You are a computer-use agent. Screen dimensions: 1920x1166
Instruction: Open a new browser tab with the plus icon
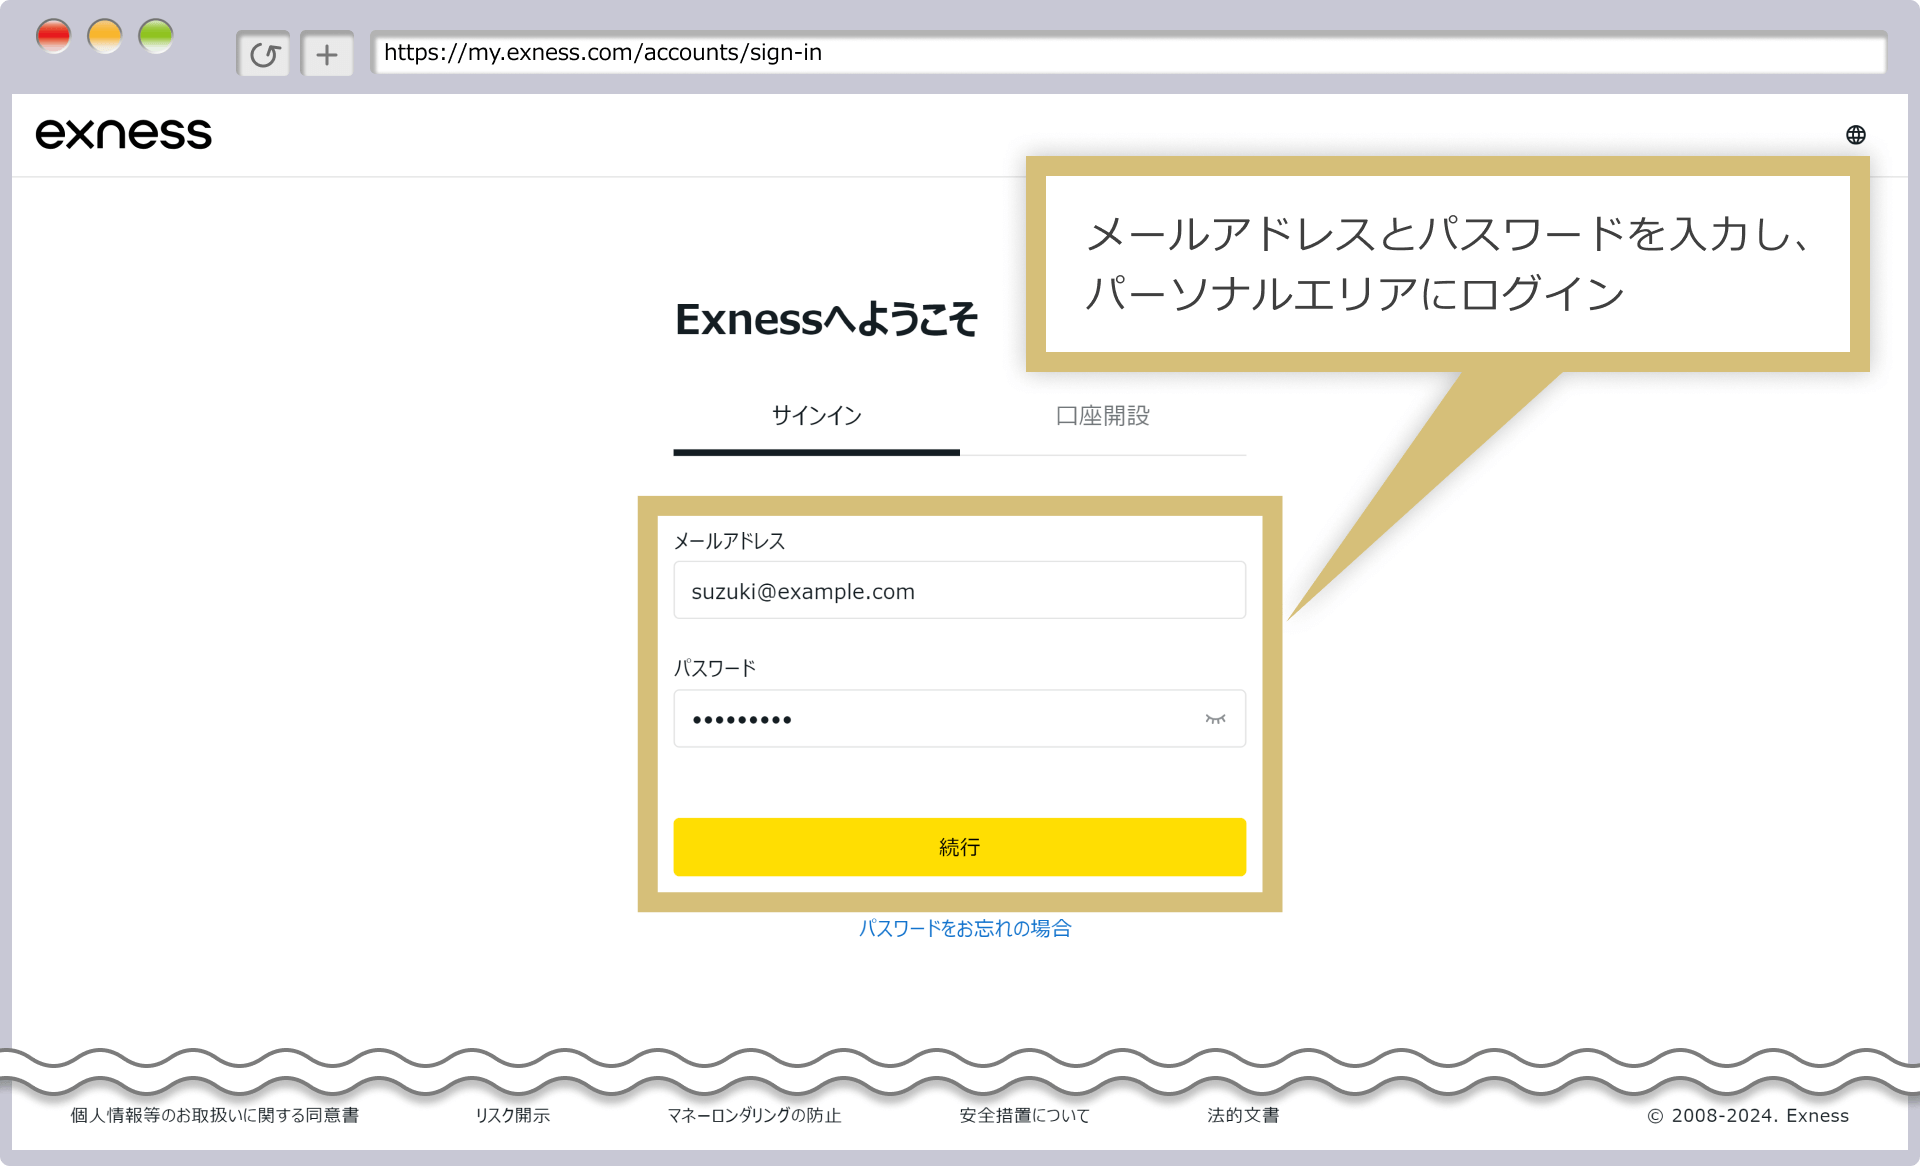[327, 54]
